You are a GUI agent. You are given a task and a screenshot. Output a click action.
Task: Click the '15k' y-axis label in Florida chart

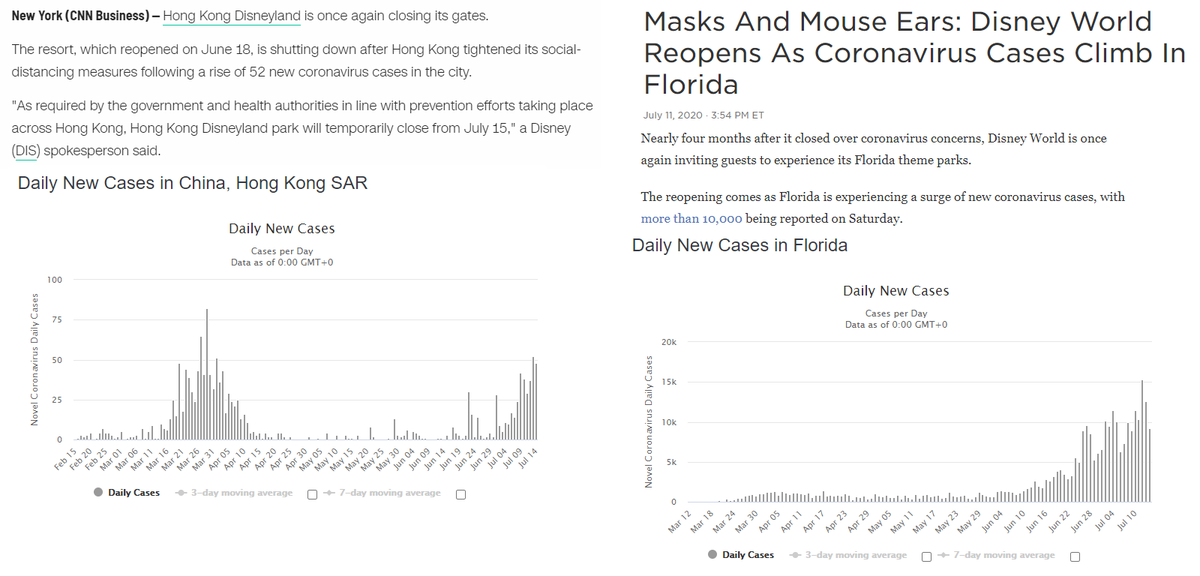(669, 382)
